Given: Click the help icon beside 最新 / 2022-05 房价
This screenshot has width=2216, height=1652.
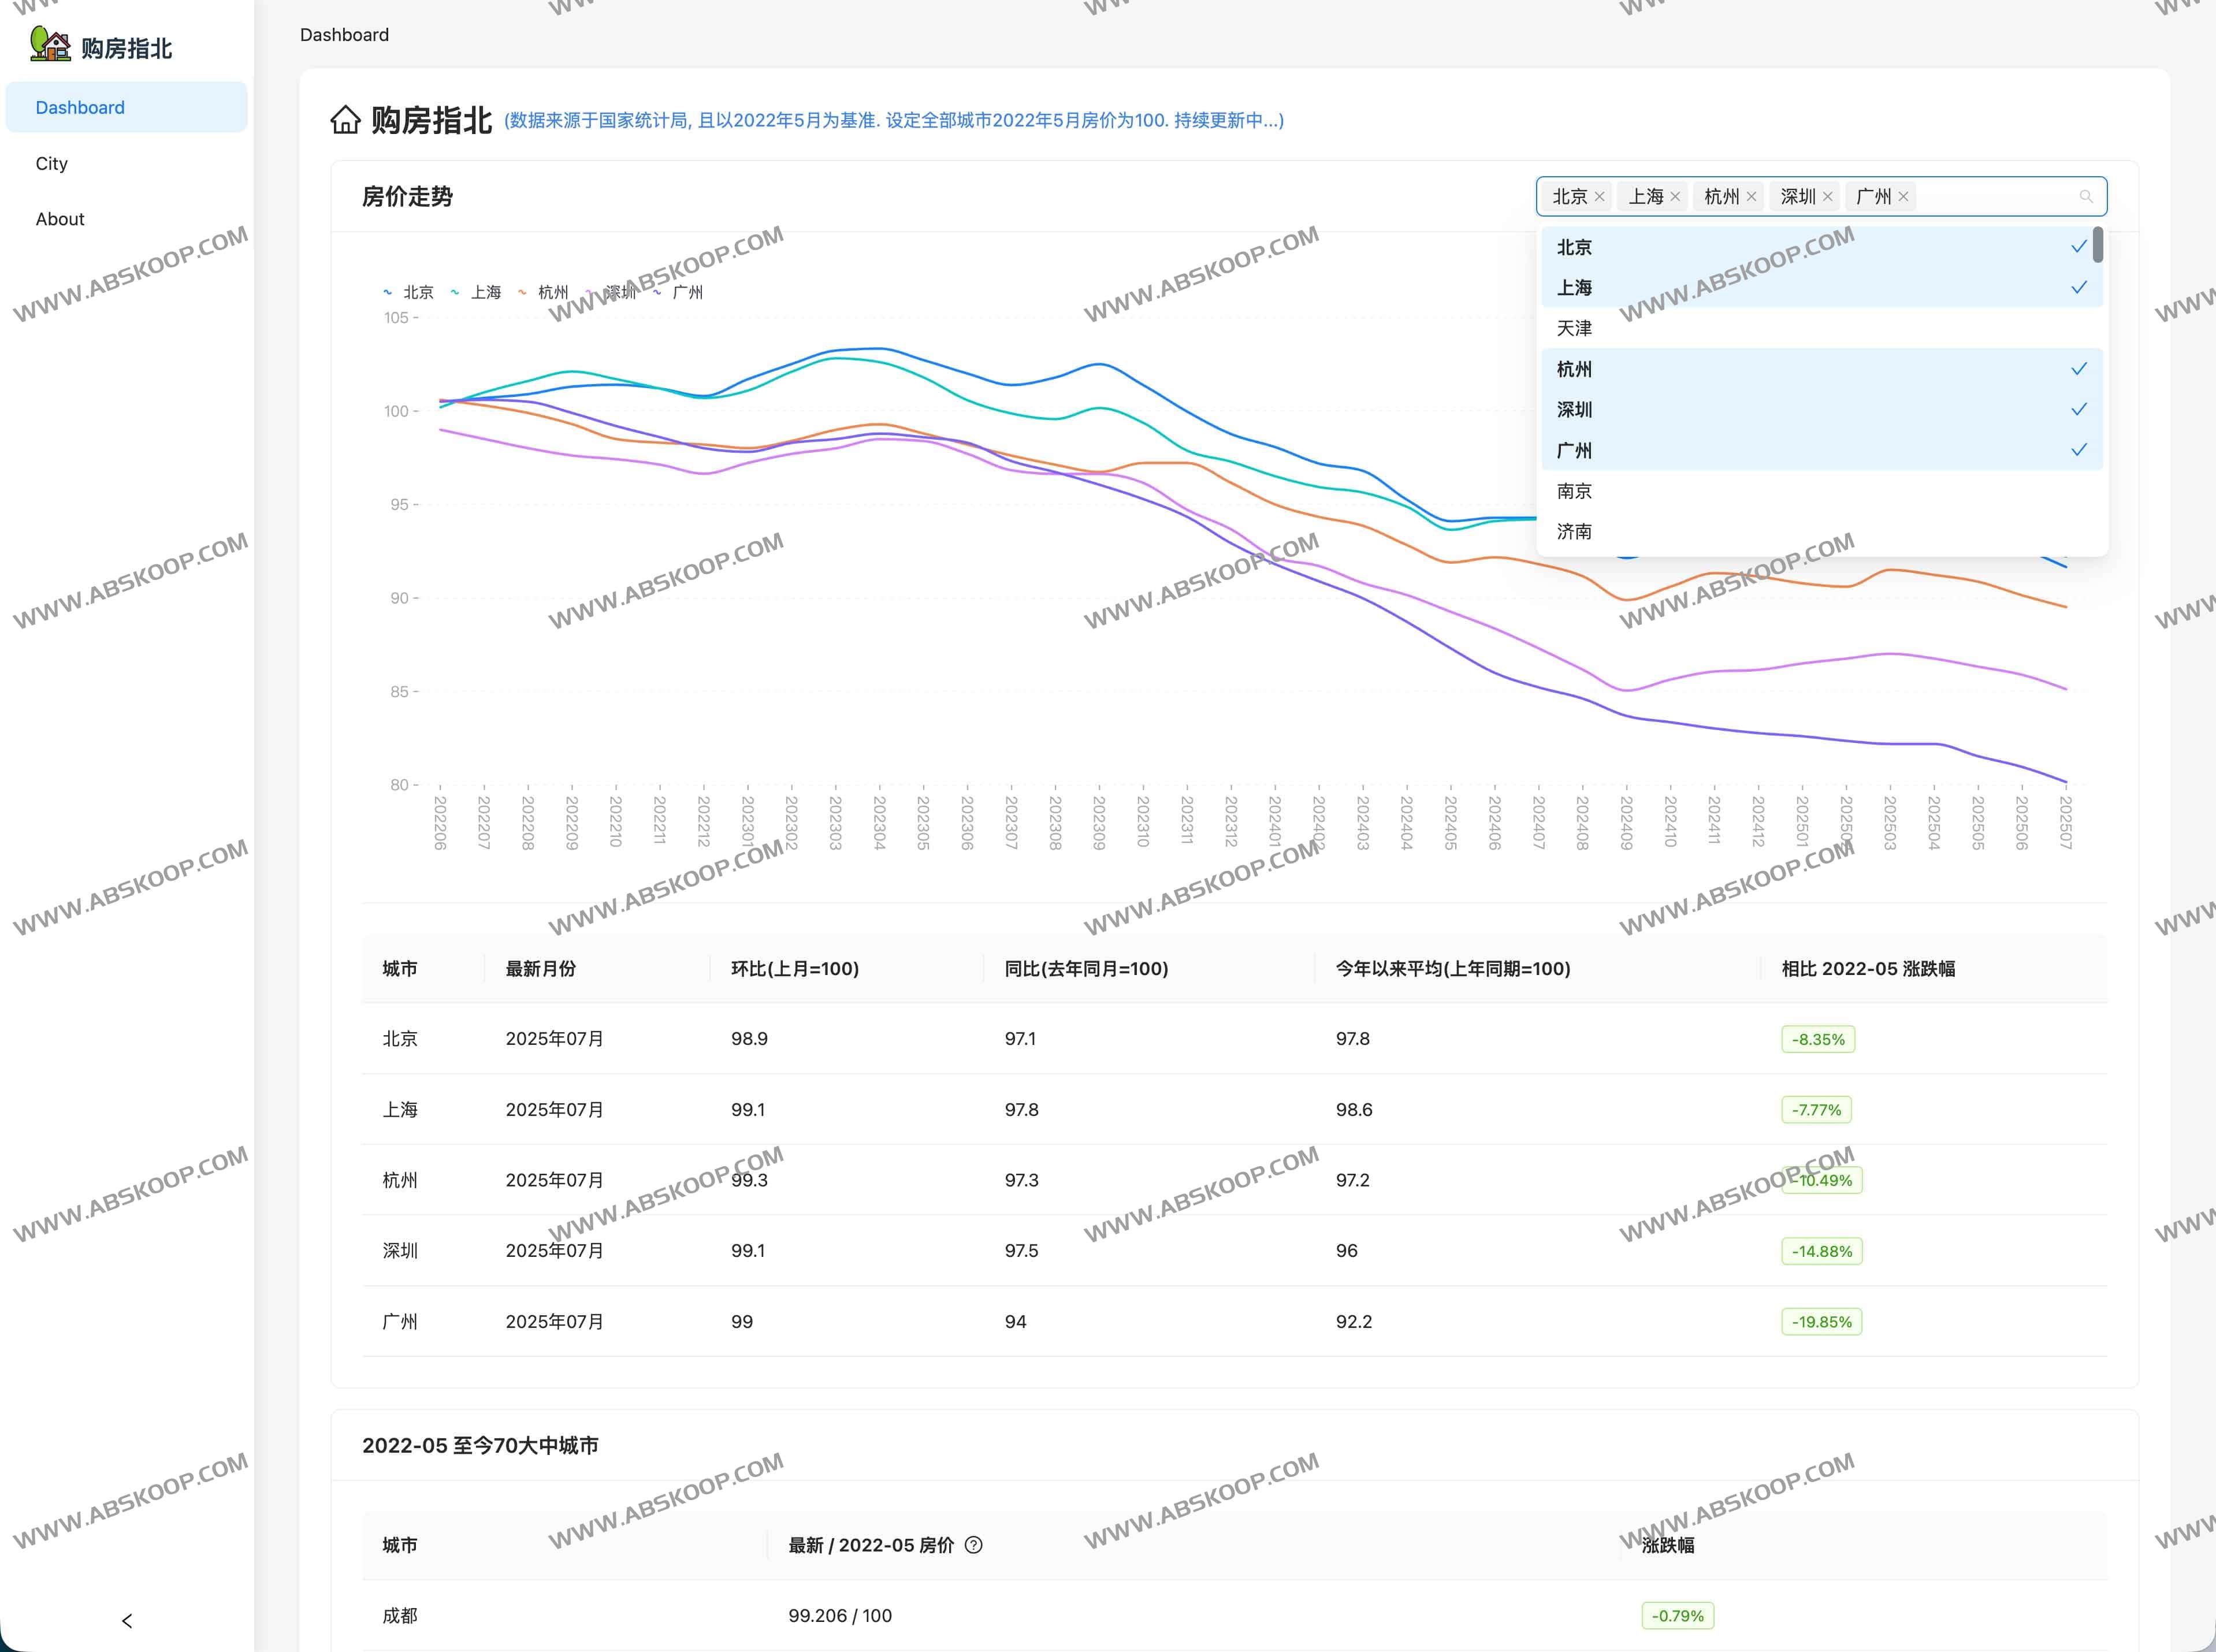Looking at the screenshot, I should pos(973,1545).
